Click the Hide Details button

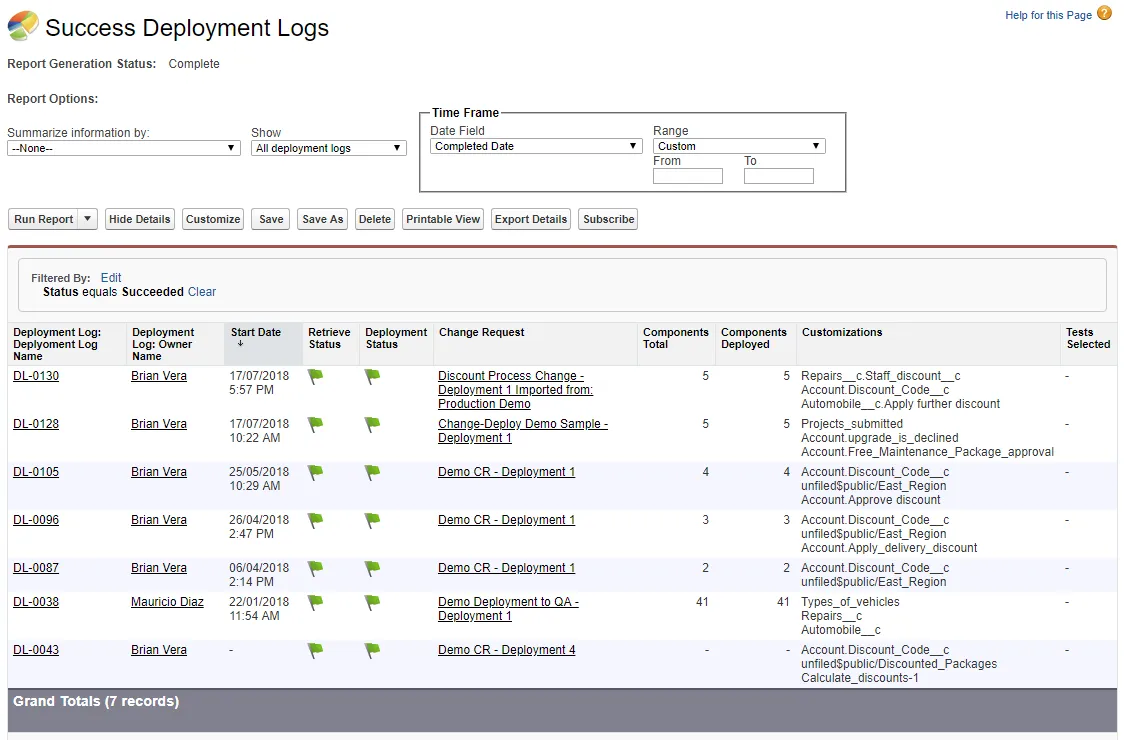click(x=140, y=219)
